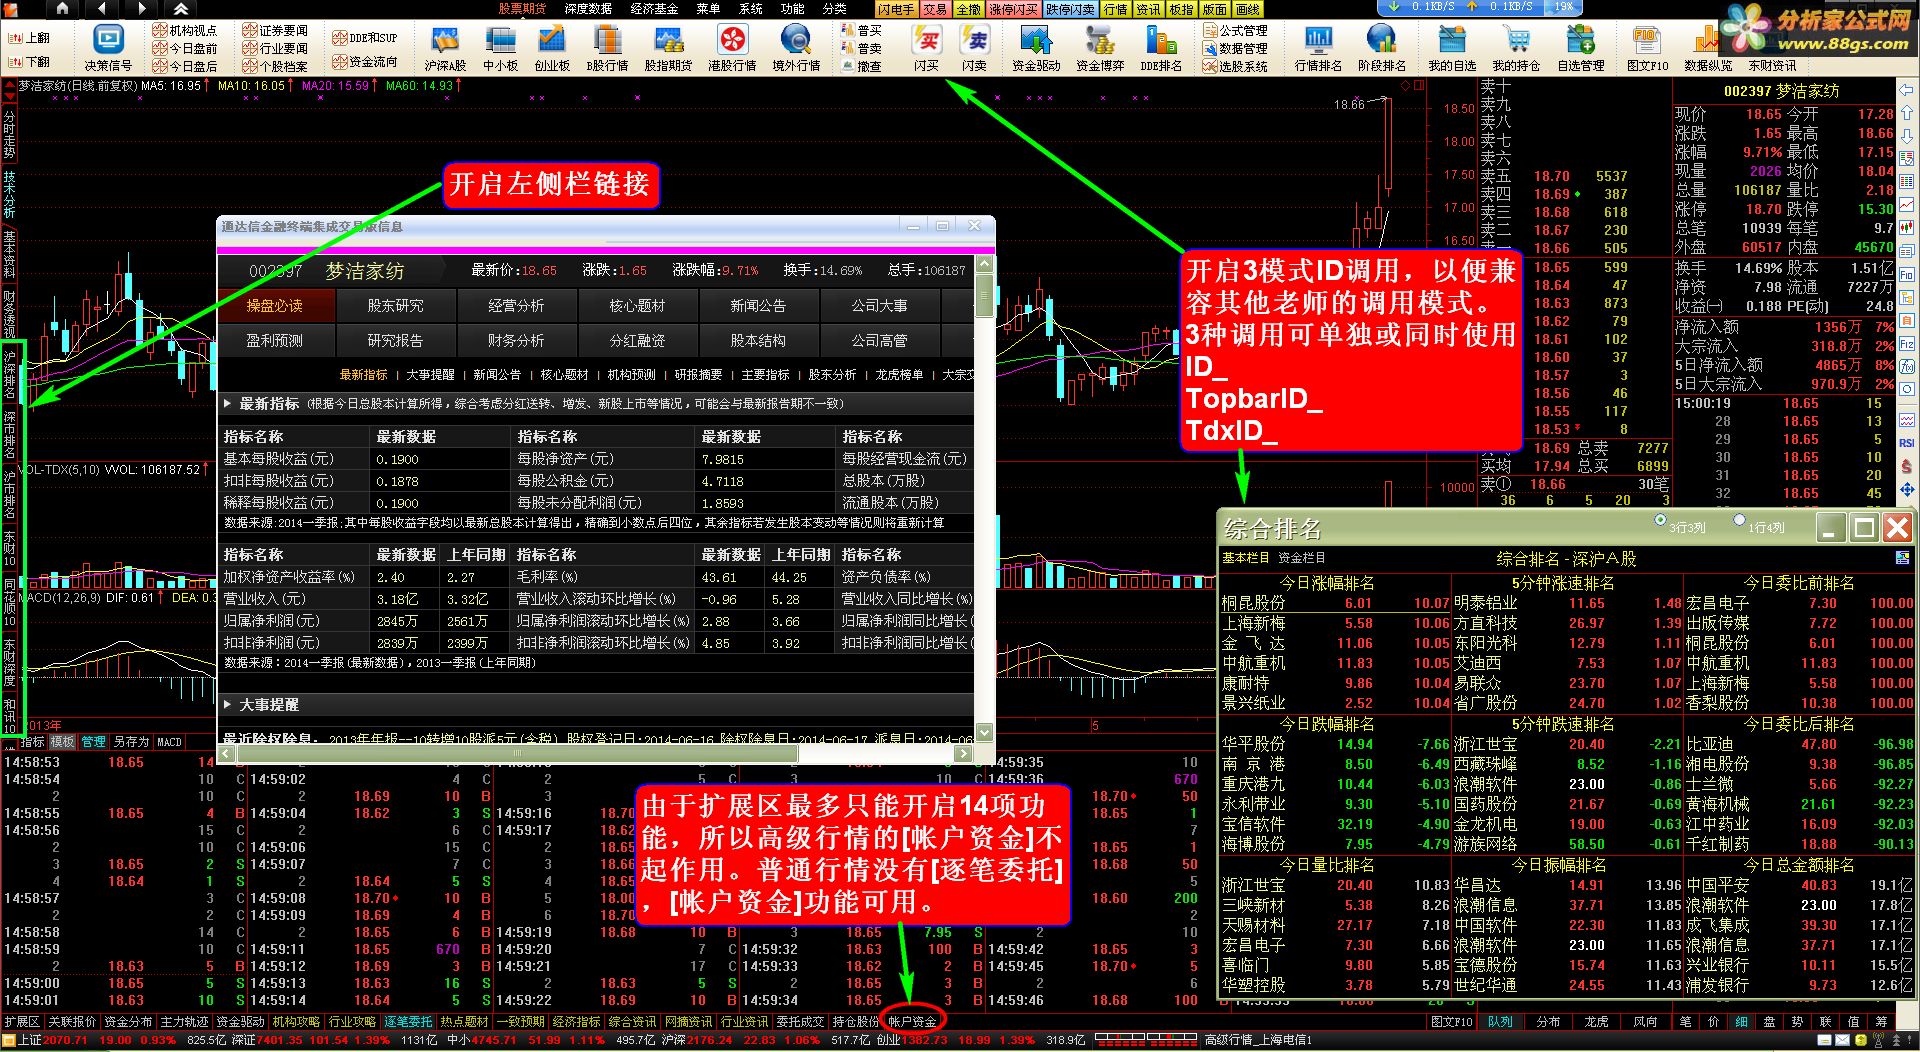This screenshot has width=1920, height=1052.
Task: Click the 闪卖 quick-sell icon
Action: 974,47
